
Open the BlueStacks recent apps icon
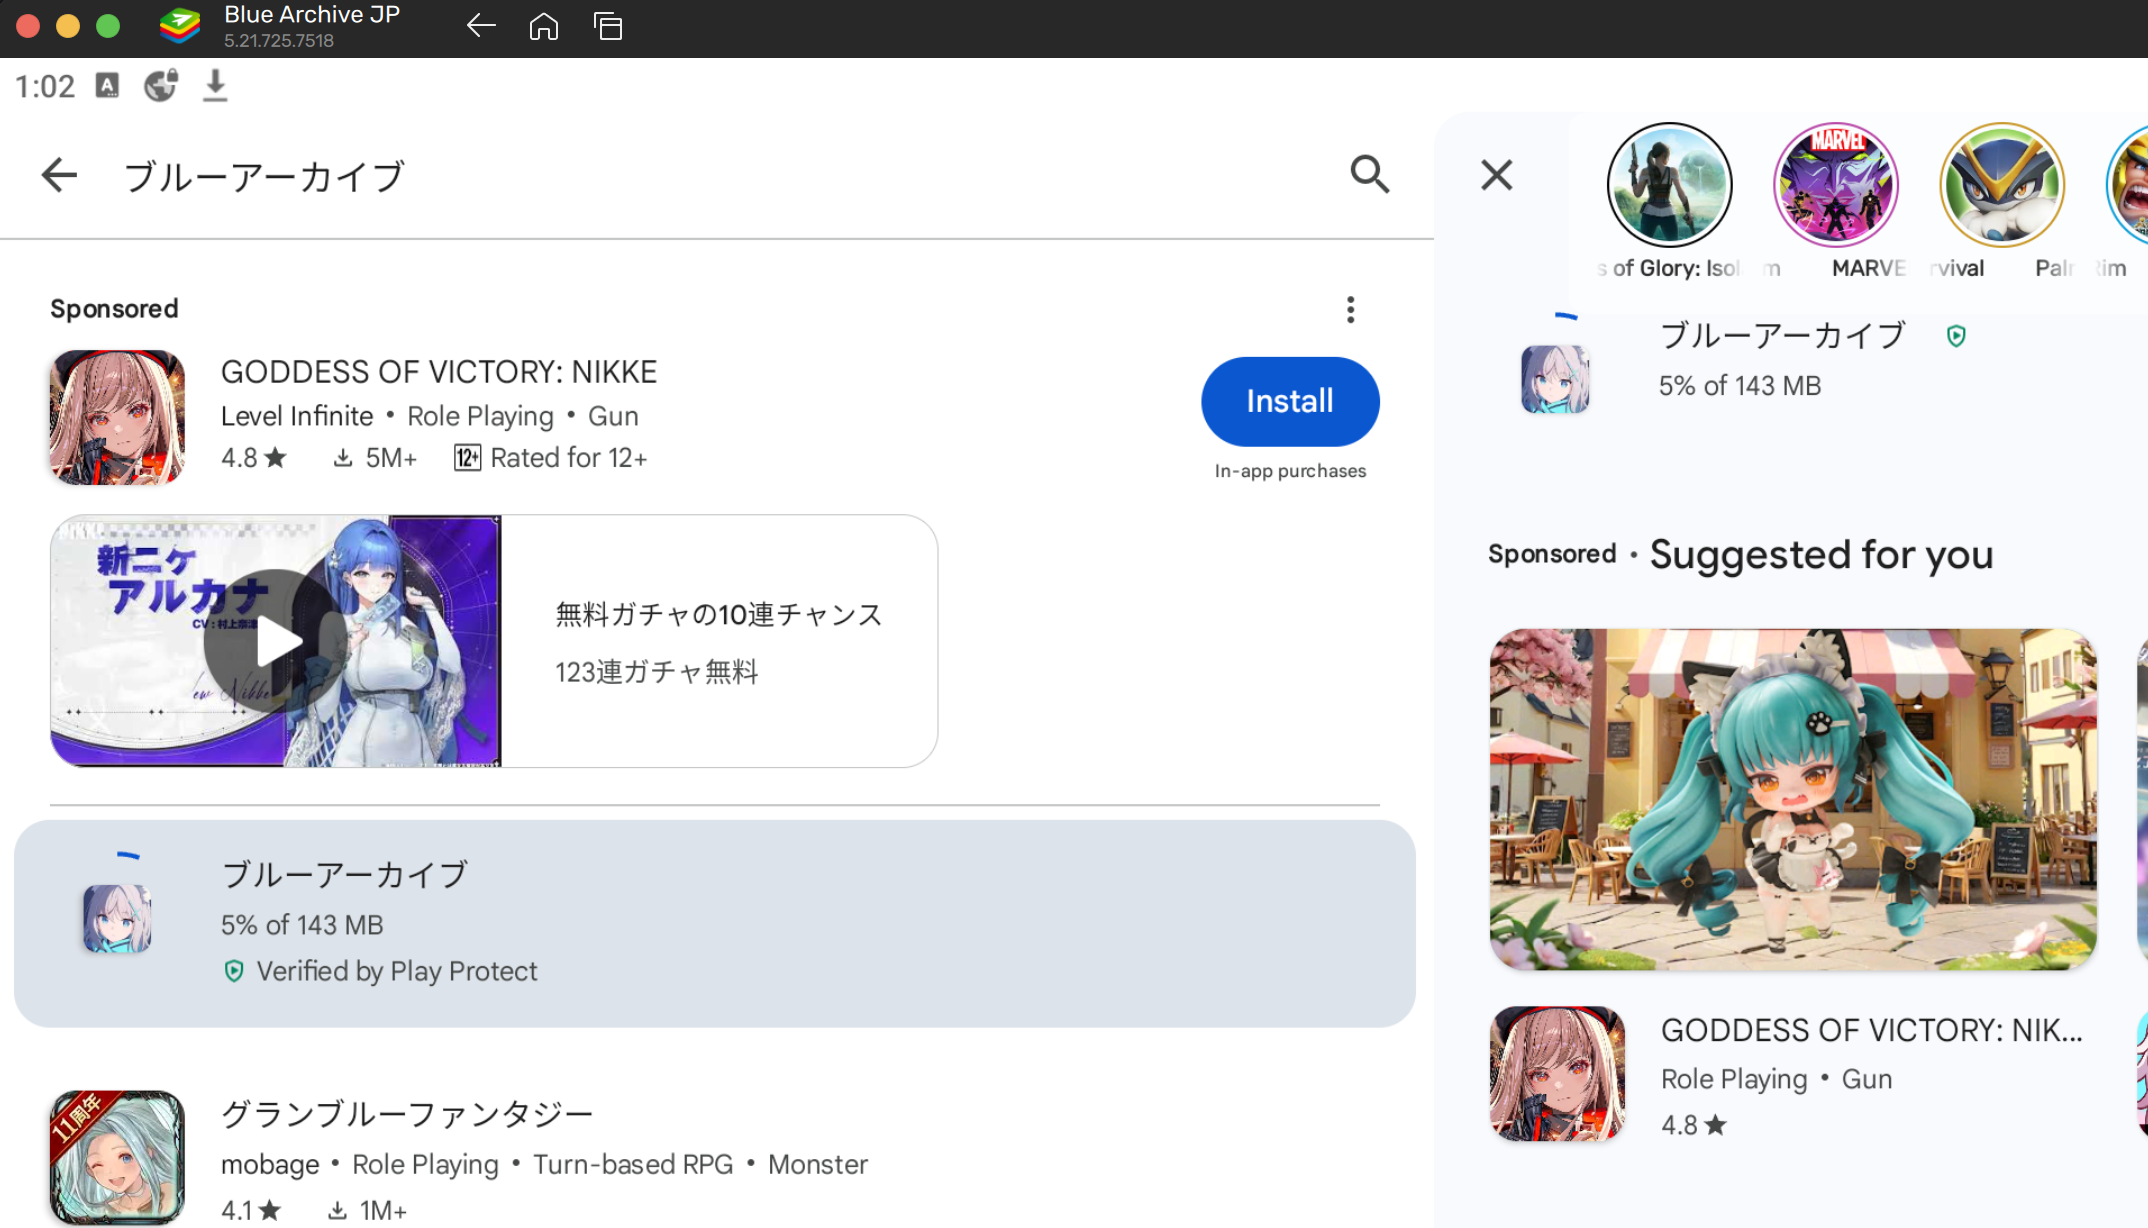tap(608, 26)
